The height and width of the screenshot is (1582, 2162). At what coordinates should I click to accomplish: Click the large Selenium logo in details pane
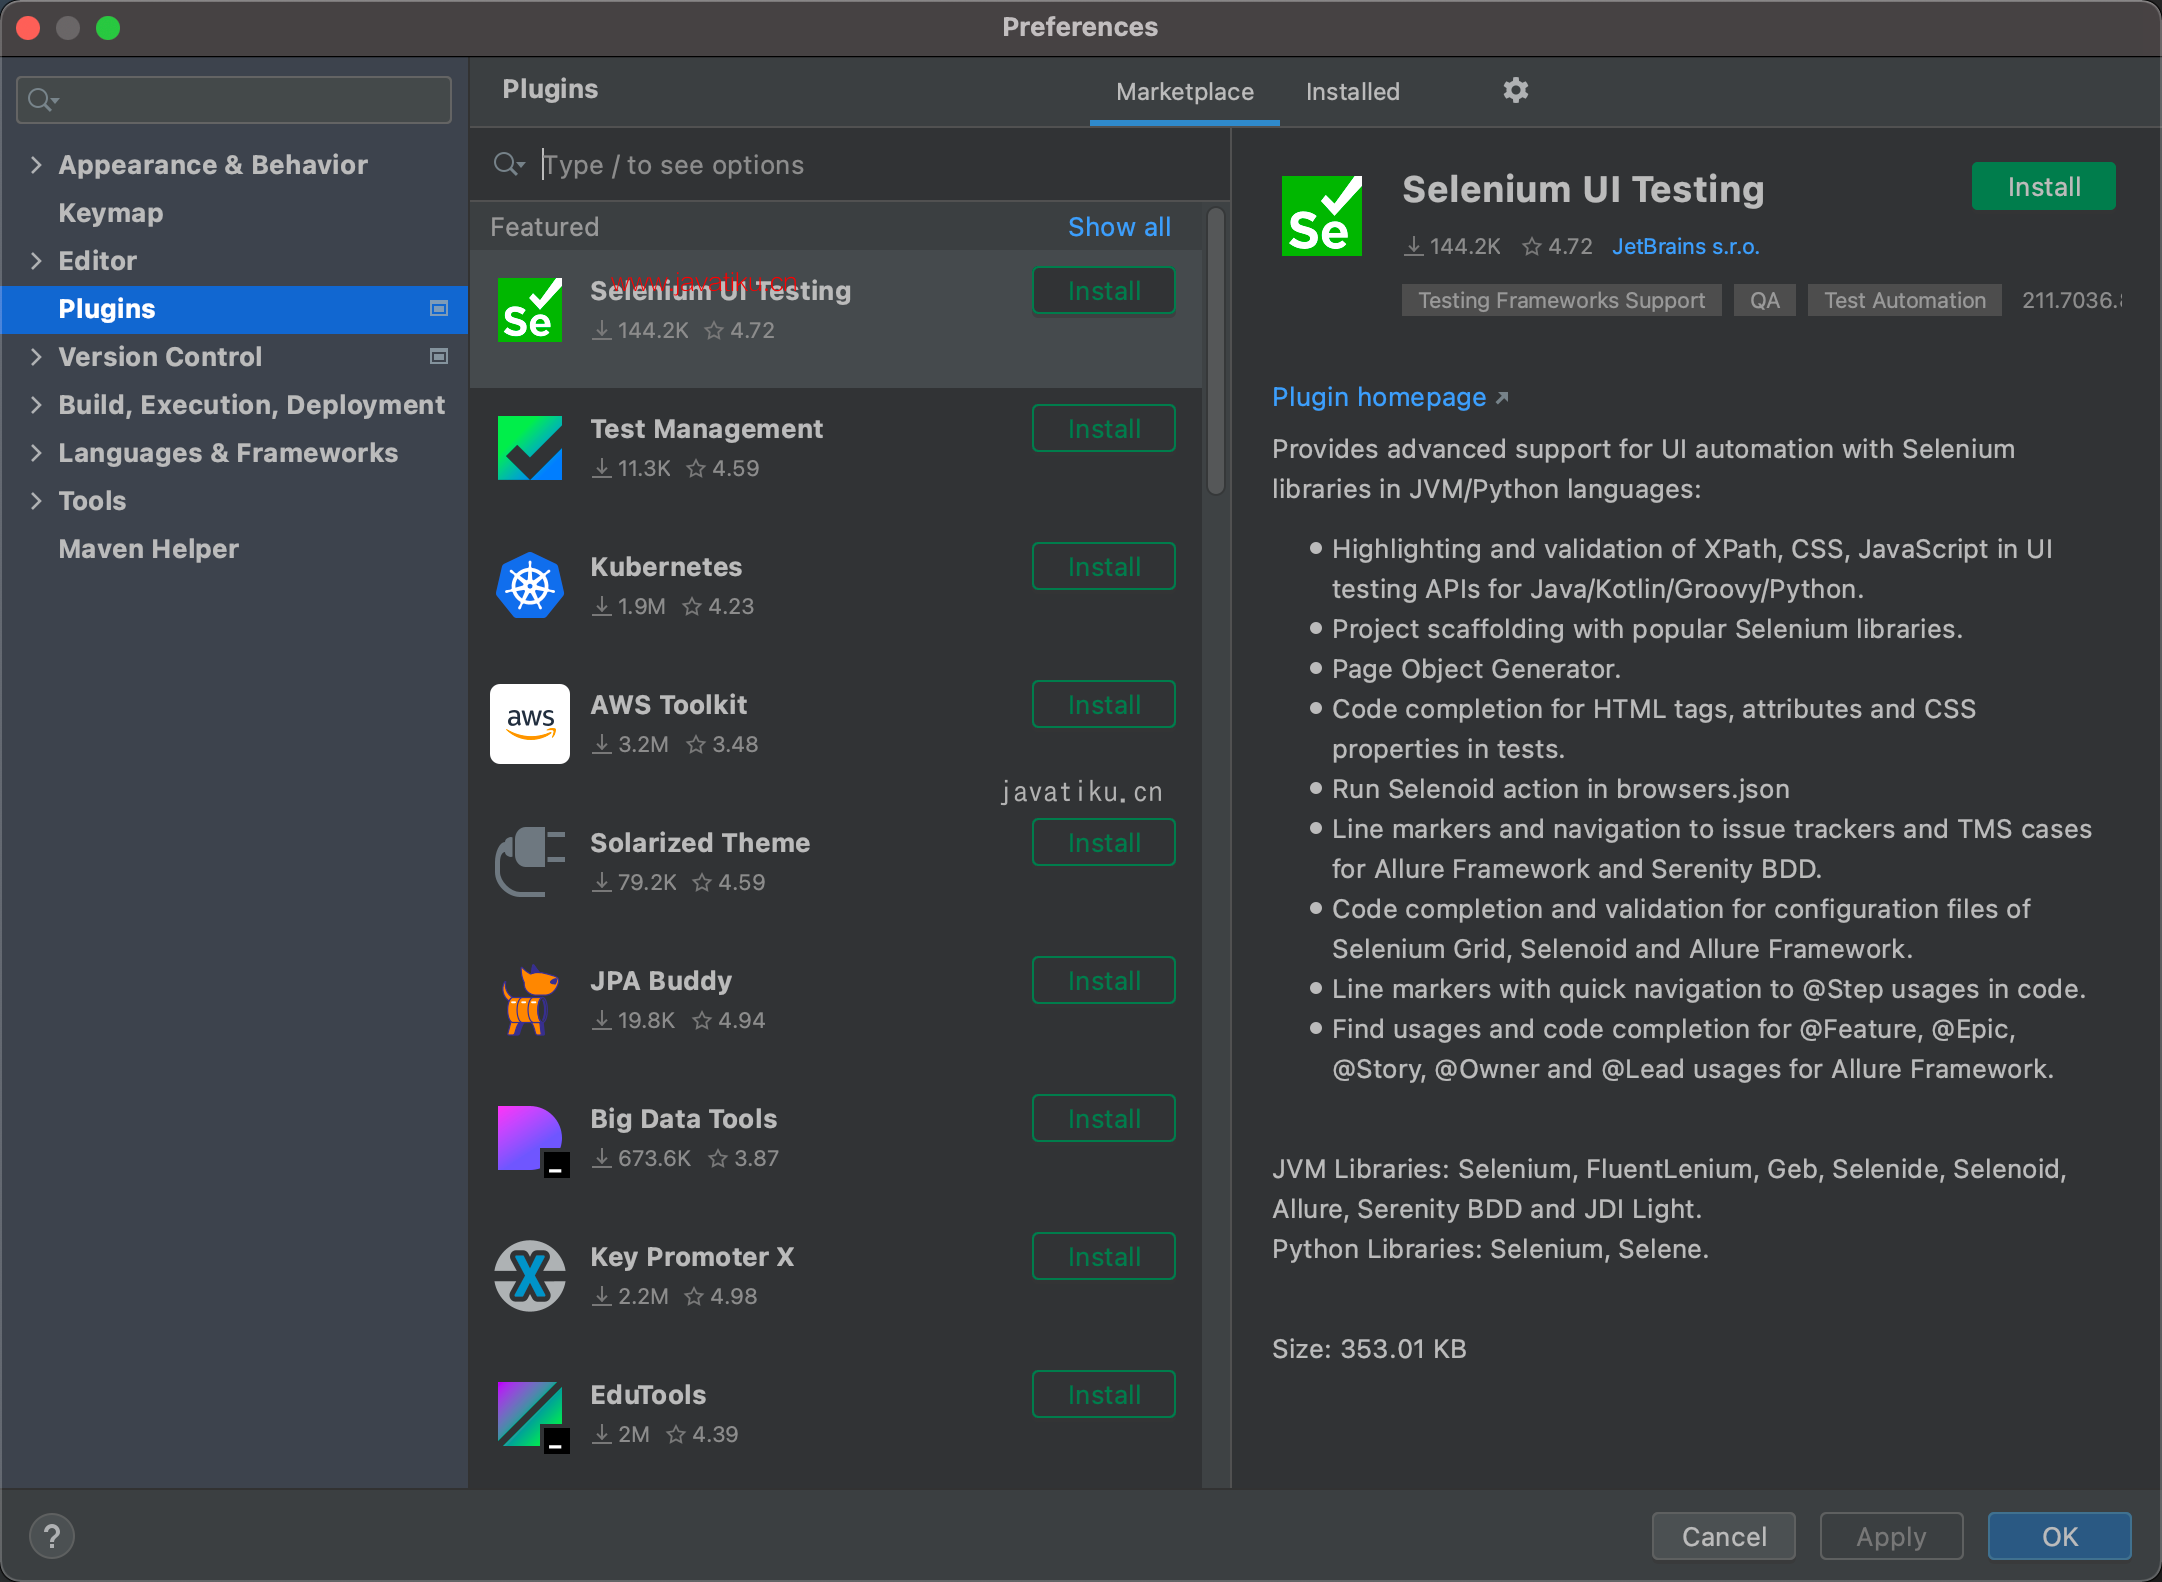(x=1322, y=216)
